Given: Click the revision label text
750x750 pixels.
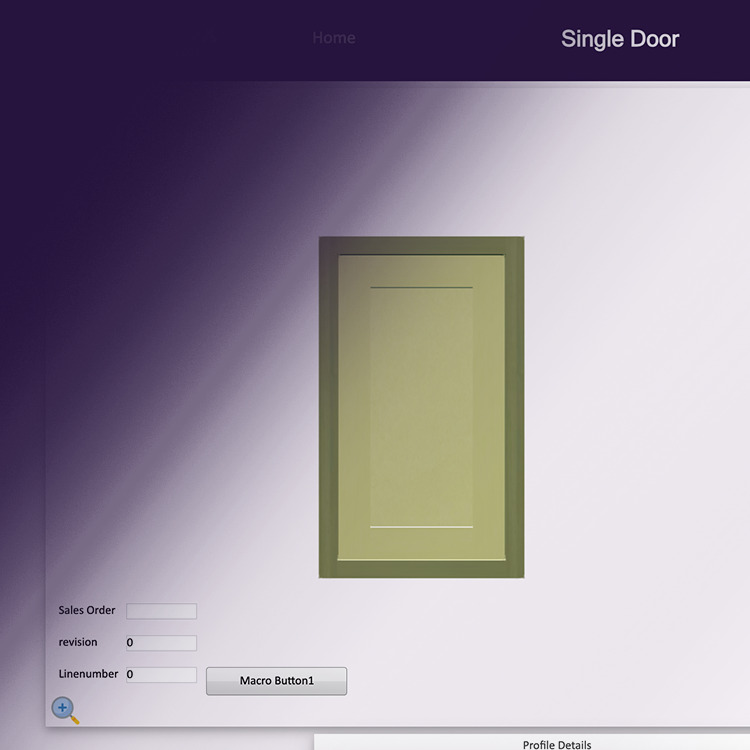Looking at the screenshot, I should pos(77,642).
